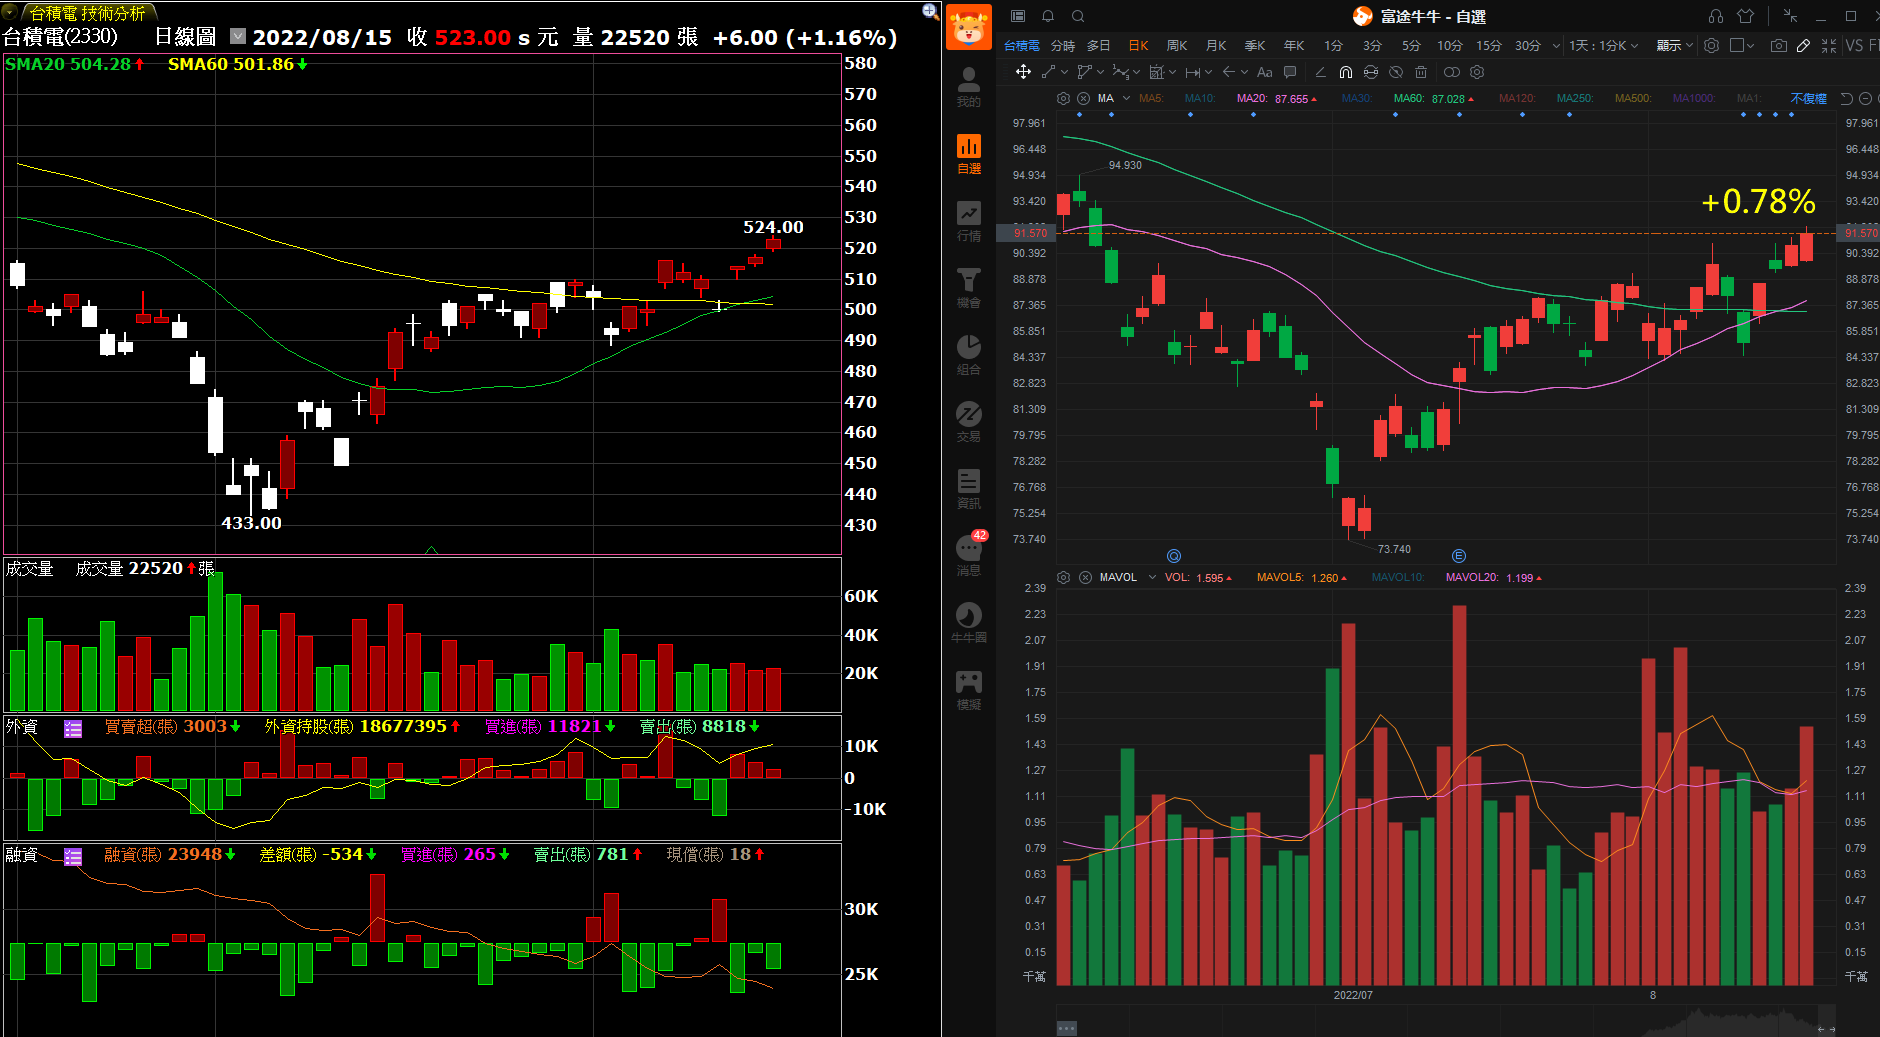Open the 自選 watchlist sidebar icon
This screenshot has width=1880, height=1037.
click(x=968, y=154)
